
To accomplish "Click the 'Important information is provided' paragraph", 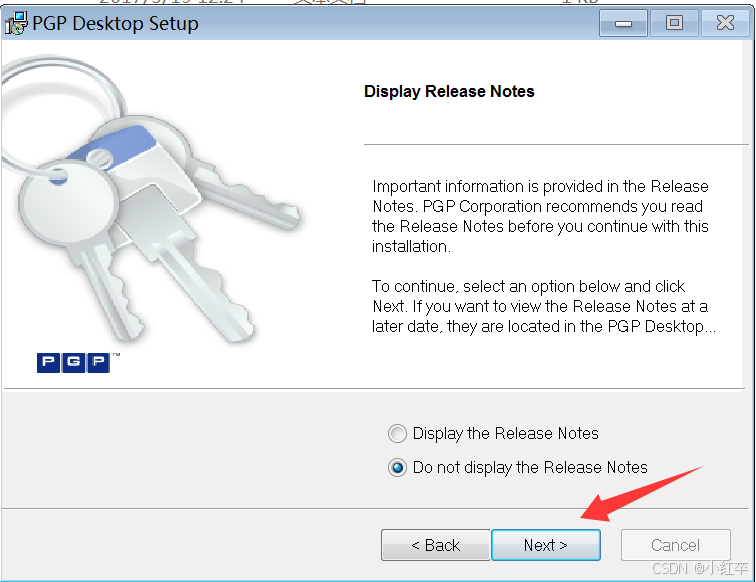I will pyautogui.click(x=540, y=217).
